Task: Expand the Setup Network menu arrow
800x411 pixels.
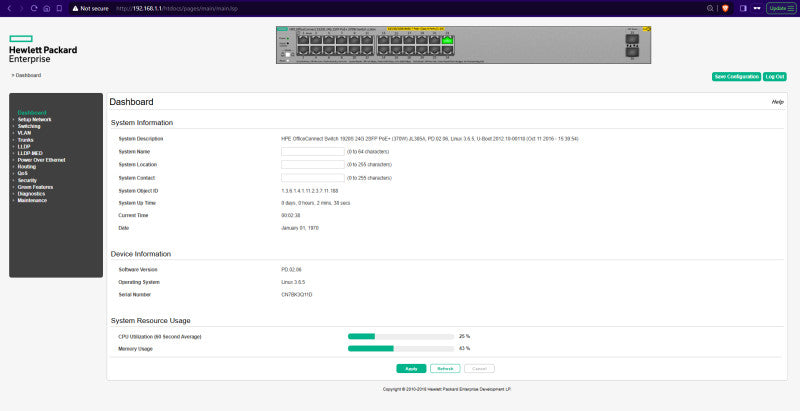Action: click(14, 119)
